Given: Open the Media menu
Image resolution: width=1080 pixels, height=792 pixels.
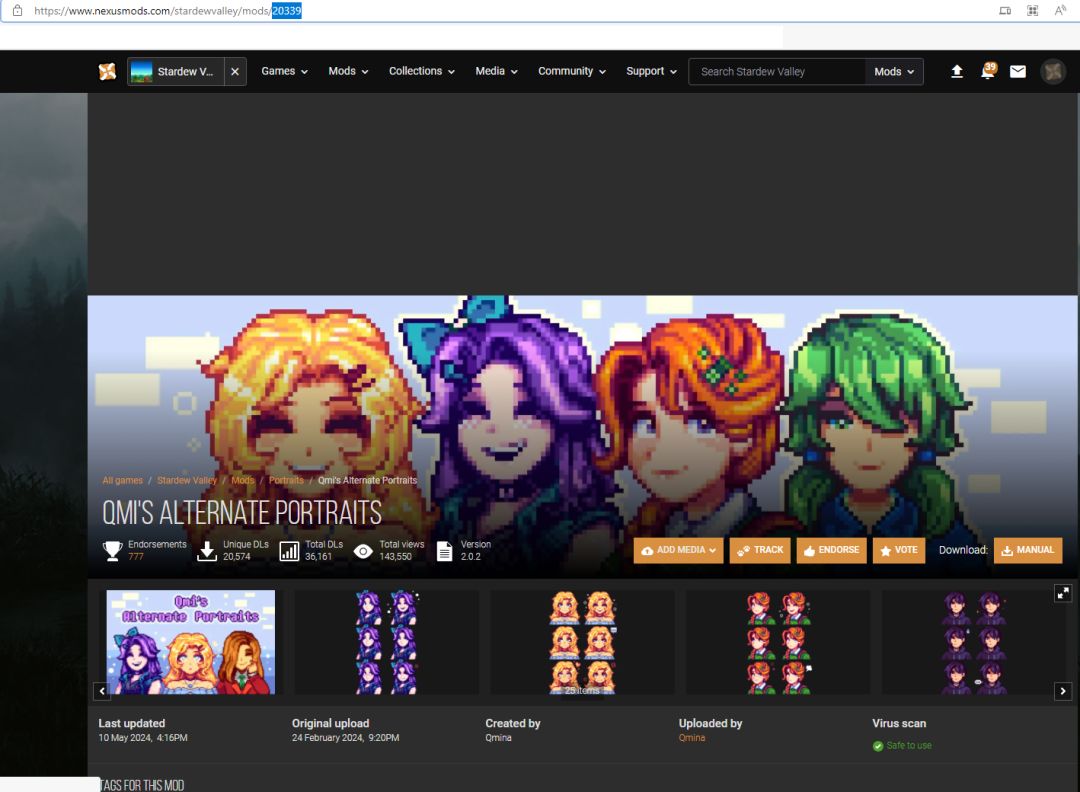Looking at the screenshot, I should 496,71.
